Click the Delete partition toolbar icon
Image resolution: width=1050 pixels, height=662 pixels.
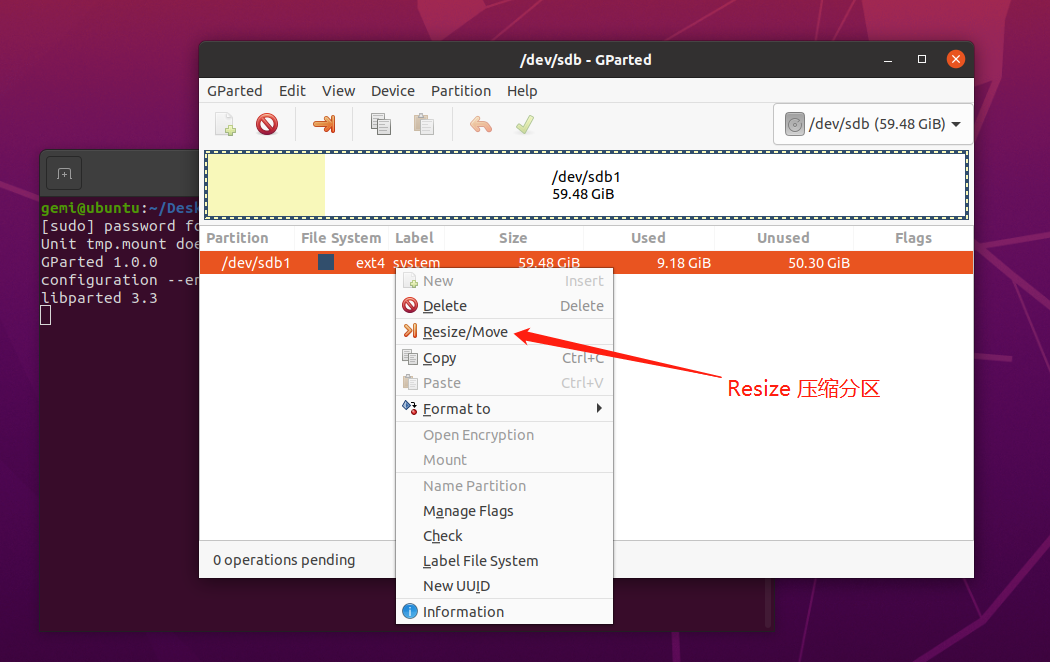pyautogui.click(x=267, y=124)
